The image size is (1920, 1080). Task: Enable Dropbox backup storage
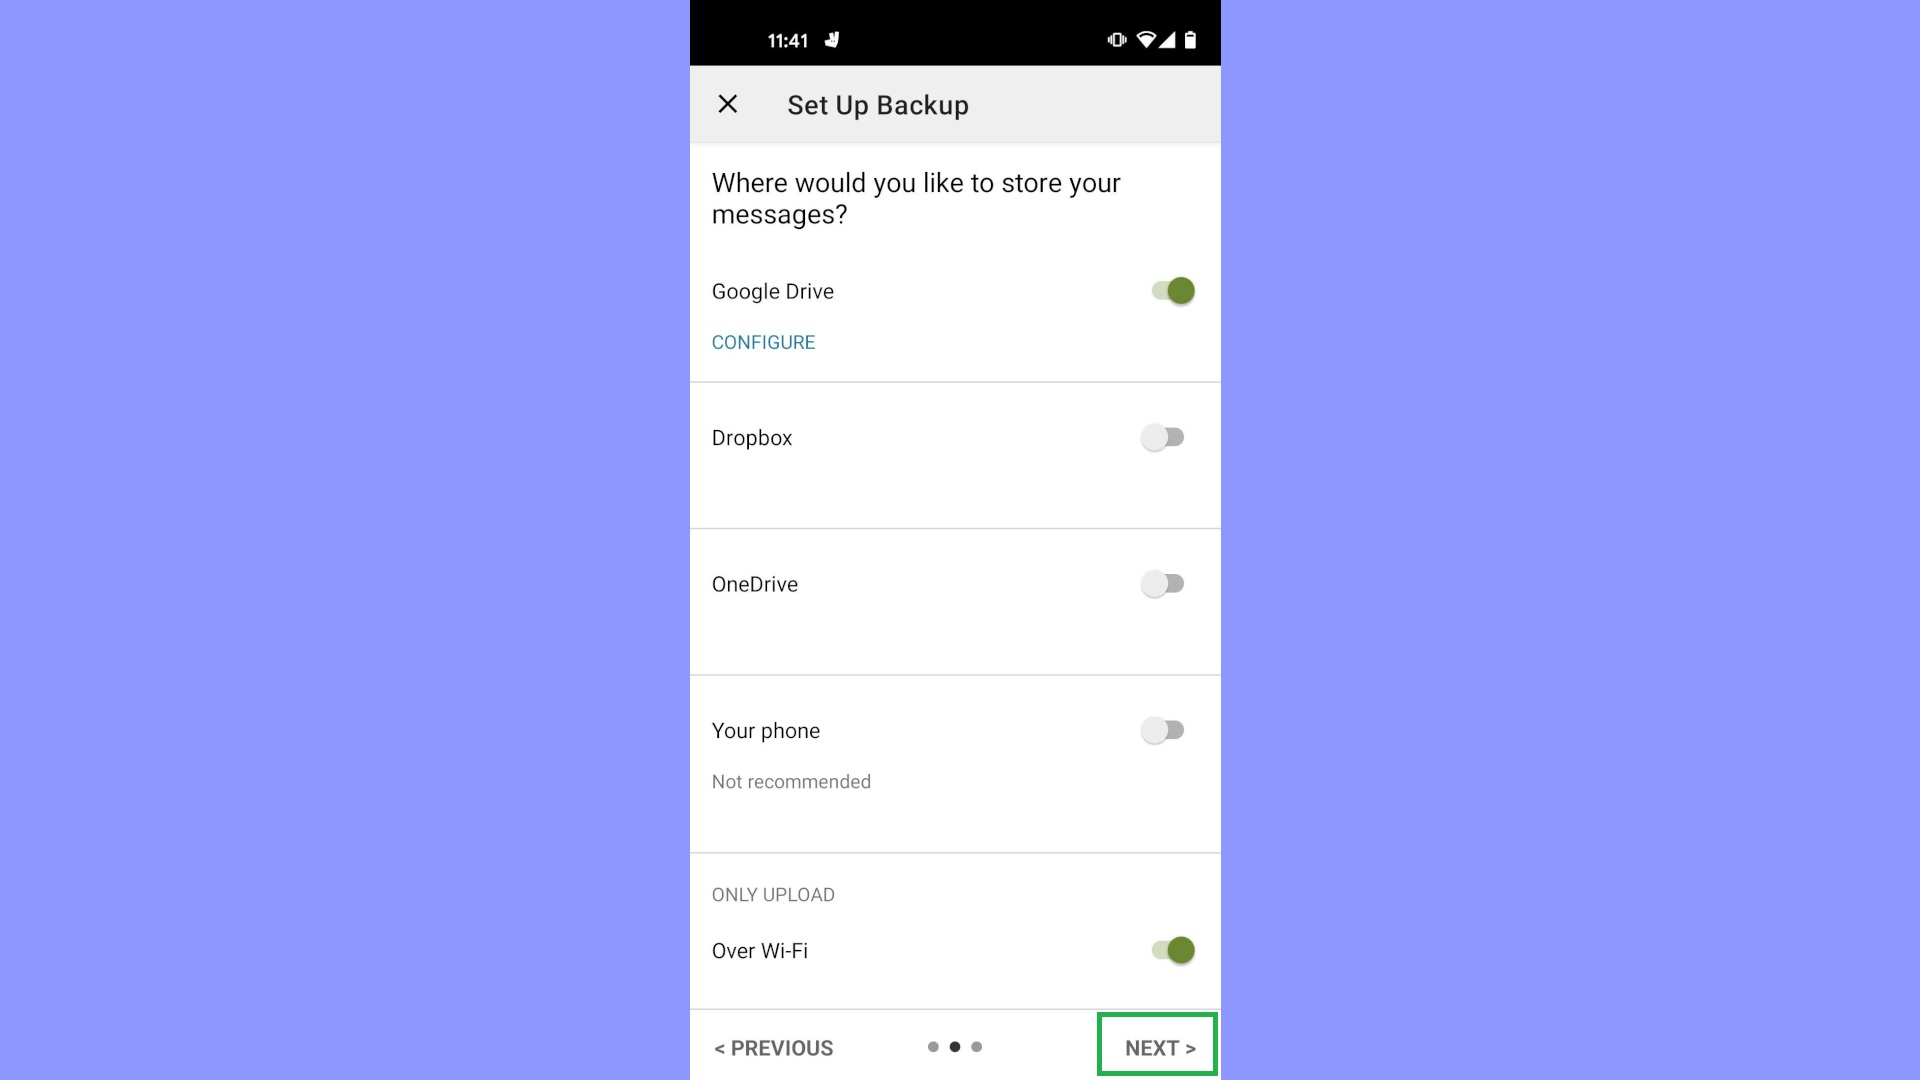(1164, 436)
